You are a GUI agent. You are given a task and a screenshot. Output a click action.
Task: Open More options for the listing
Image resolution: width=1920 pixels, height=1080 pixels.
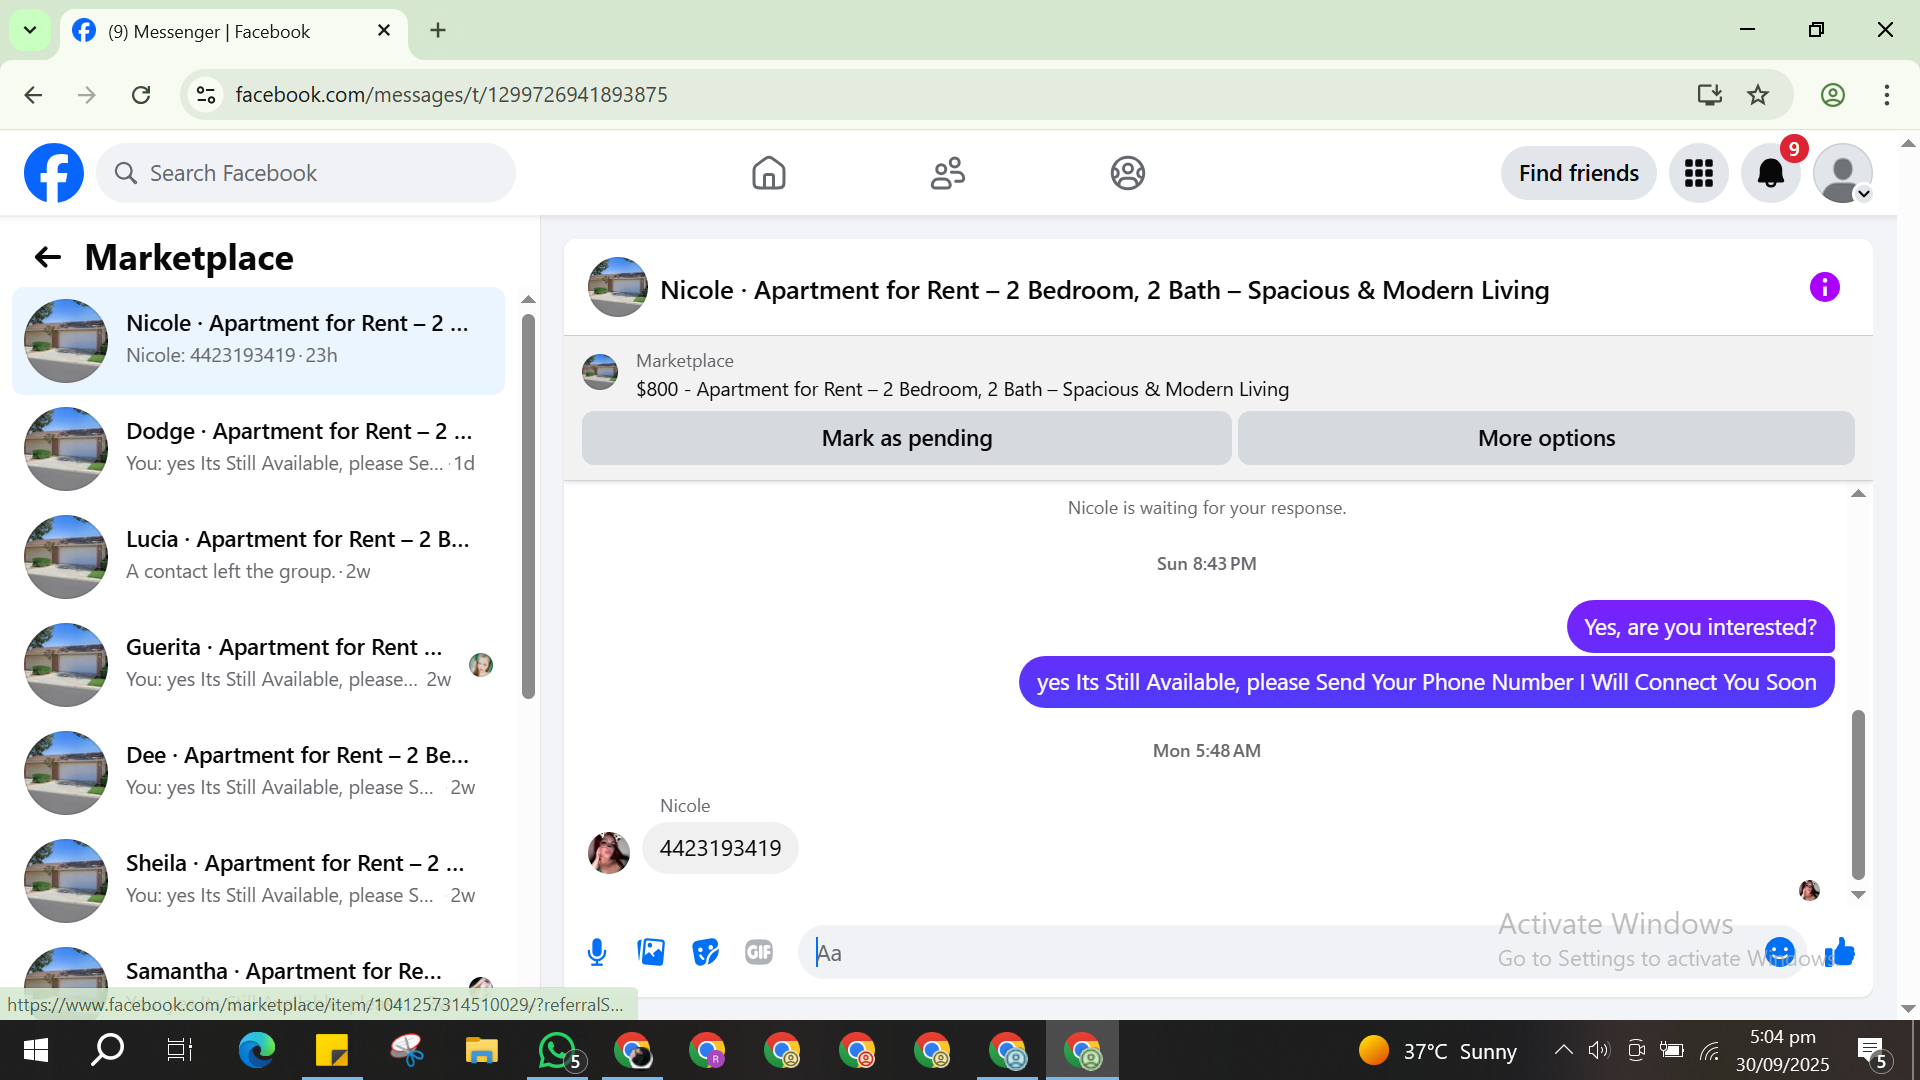pyautogui.click(x=1546, y=438)
